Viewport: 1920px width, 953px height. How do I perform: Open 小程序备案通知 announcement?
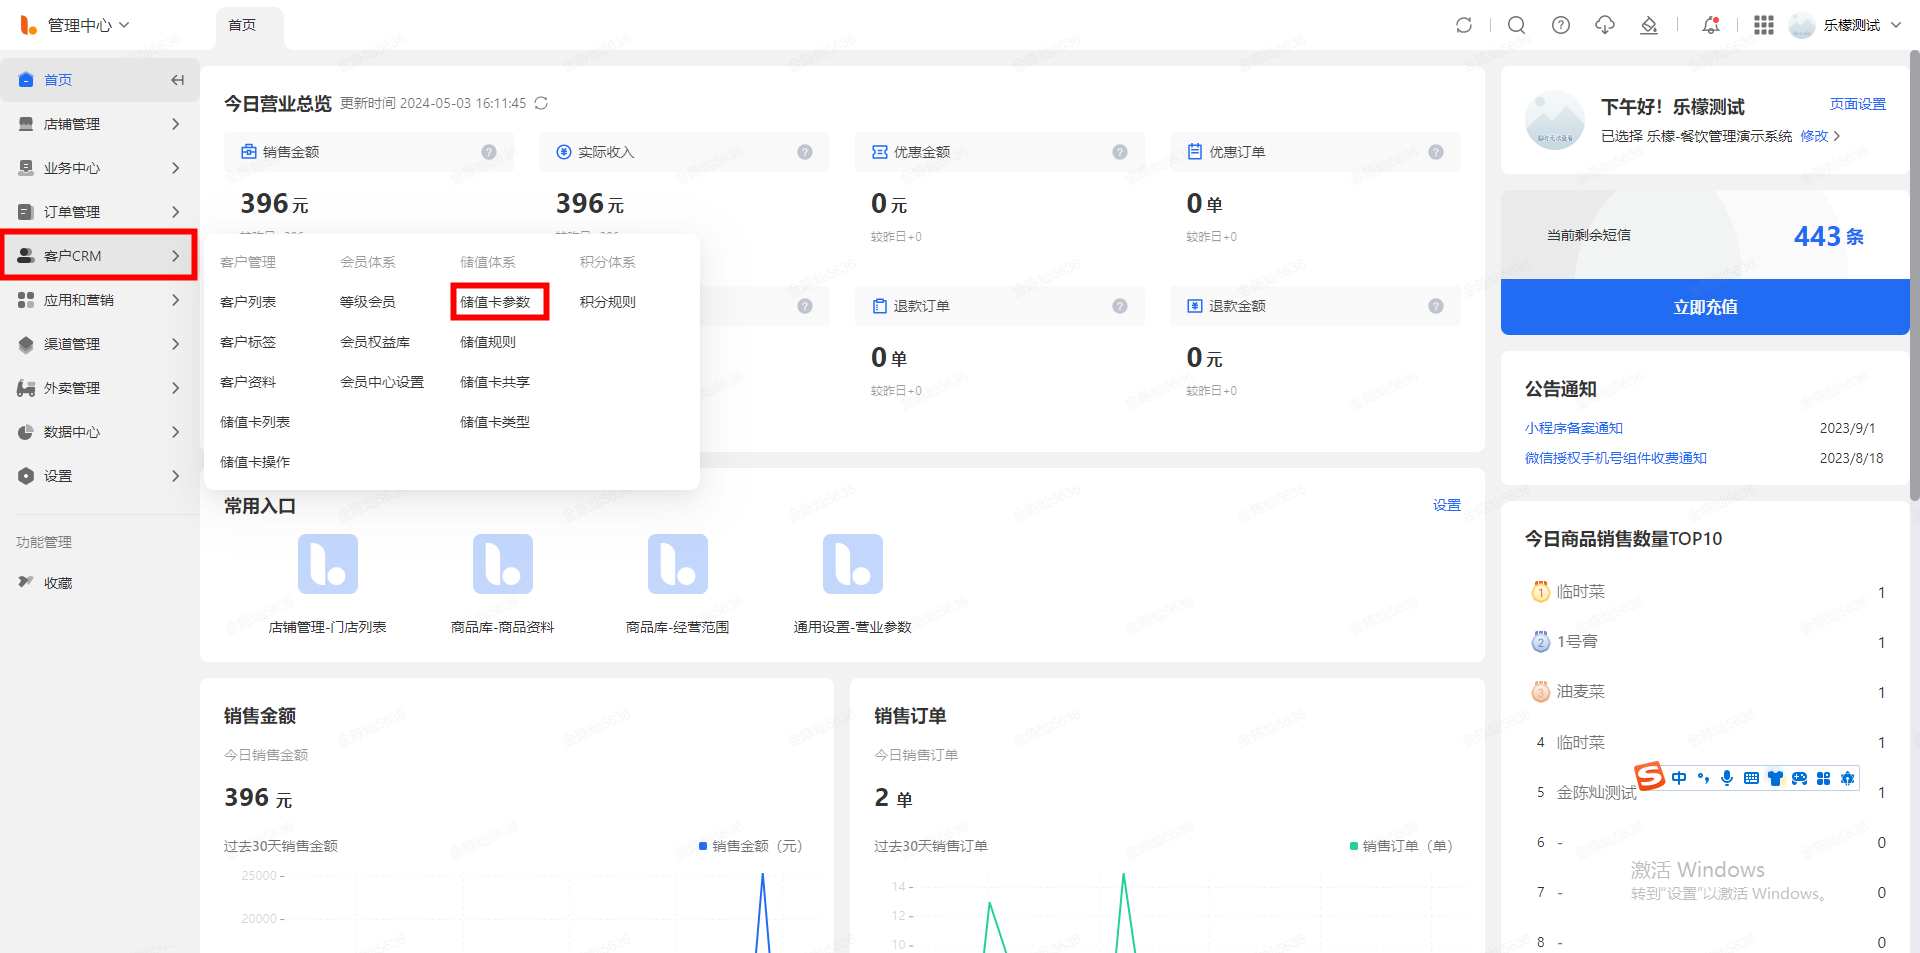point(1574,428)
